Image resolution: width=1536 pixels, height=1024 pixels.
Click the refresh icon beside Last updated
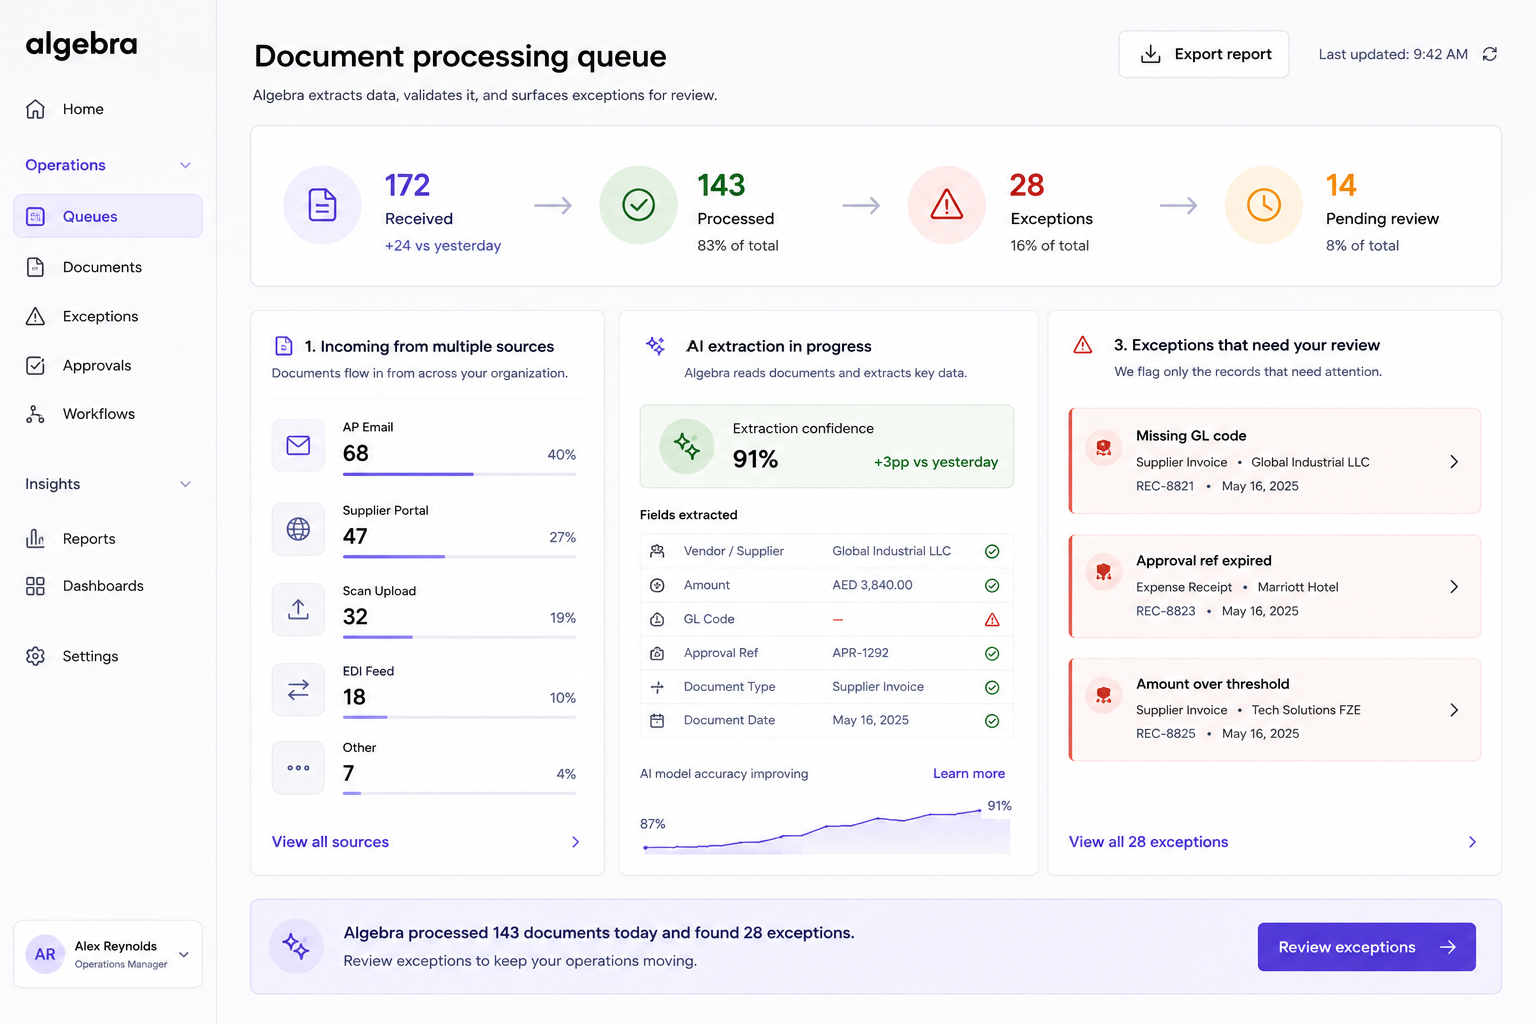coord(1490,54)
